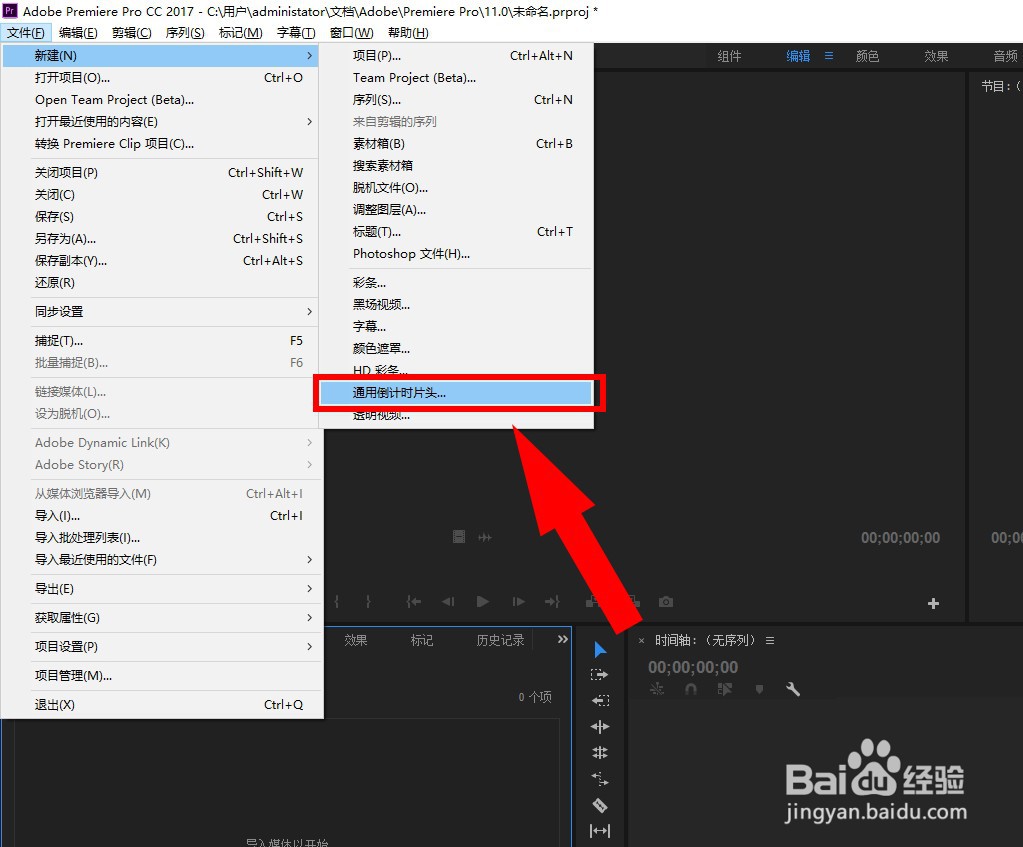1023x847 pixels.
Task: Open the button editor plus icon
Action: 934,604
